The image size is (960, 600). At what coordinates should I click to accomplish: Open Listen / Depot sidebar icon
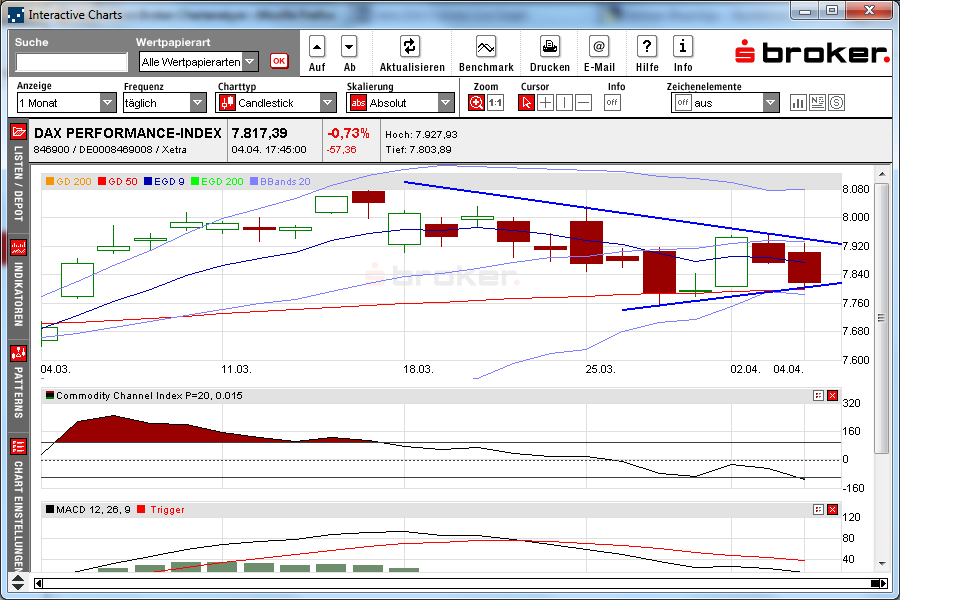[18, 132]
